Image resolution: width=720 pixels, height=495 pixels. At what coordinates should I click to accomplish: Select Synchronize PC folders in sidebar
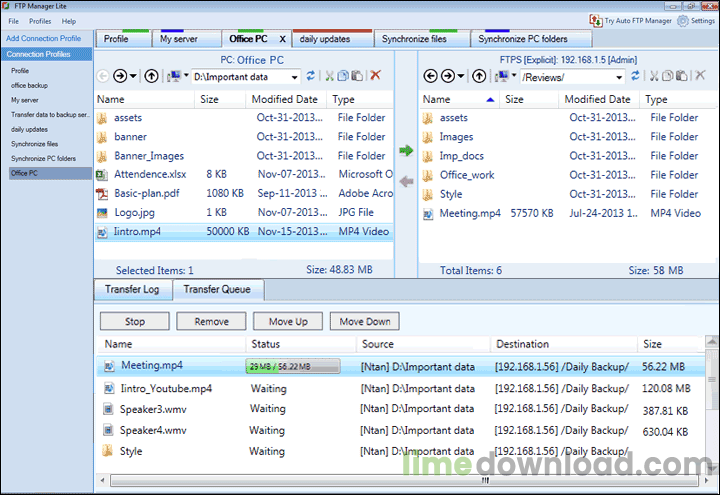(44, 159)
